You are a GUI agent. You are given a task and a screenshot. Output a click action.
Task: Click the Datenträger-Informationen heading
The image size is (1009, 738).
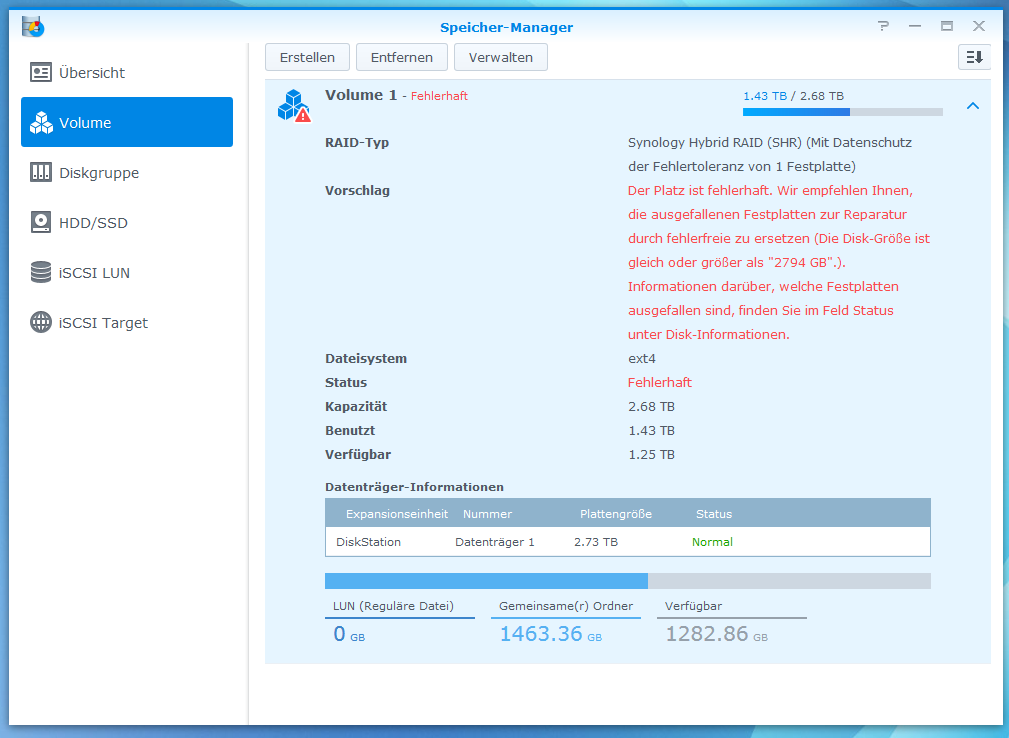point(414,487)
